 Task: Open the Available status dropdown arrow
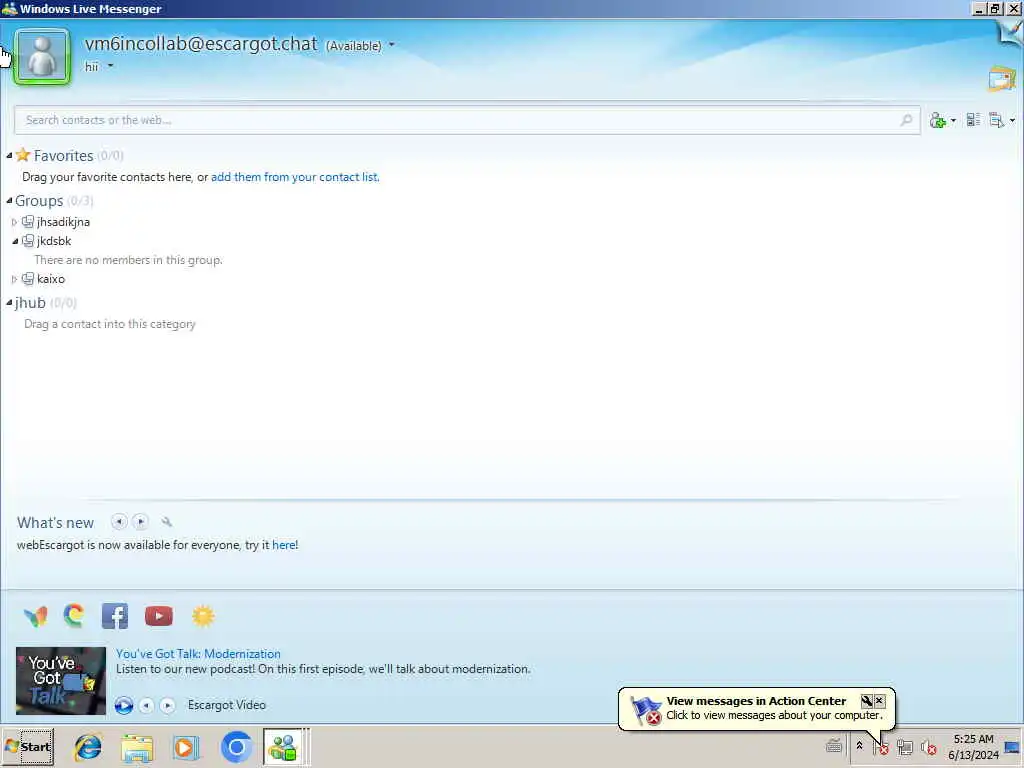392,45
